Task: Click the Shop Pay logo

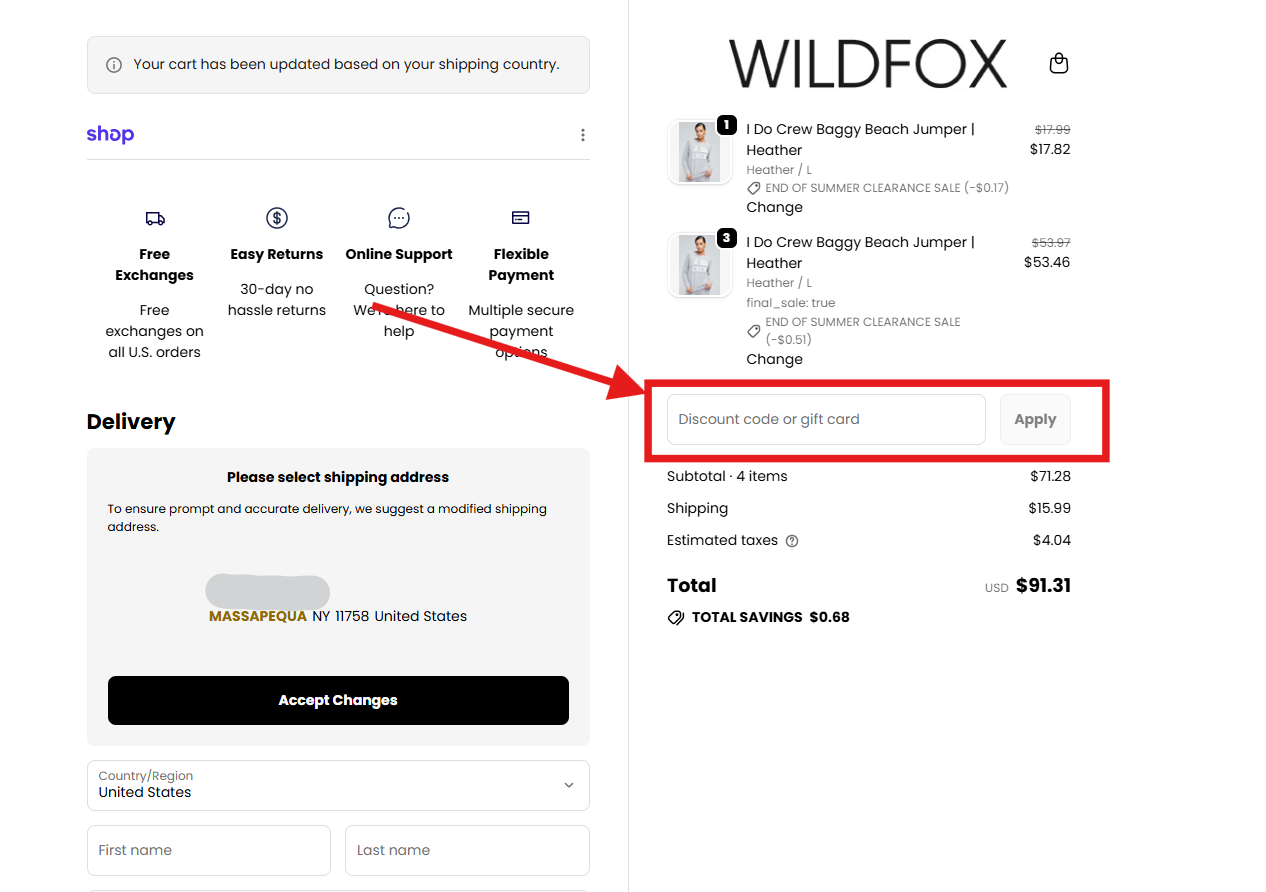Action: click(110, 134)
